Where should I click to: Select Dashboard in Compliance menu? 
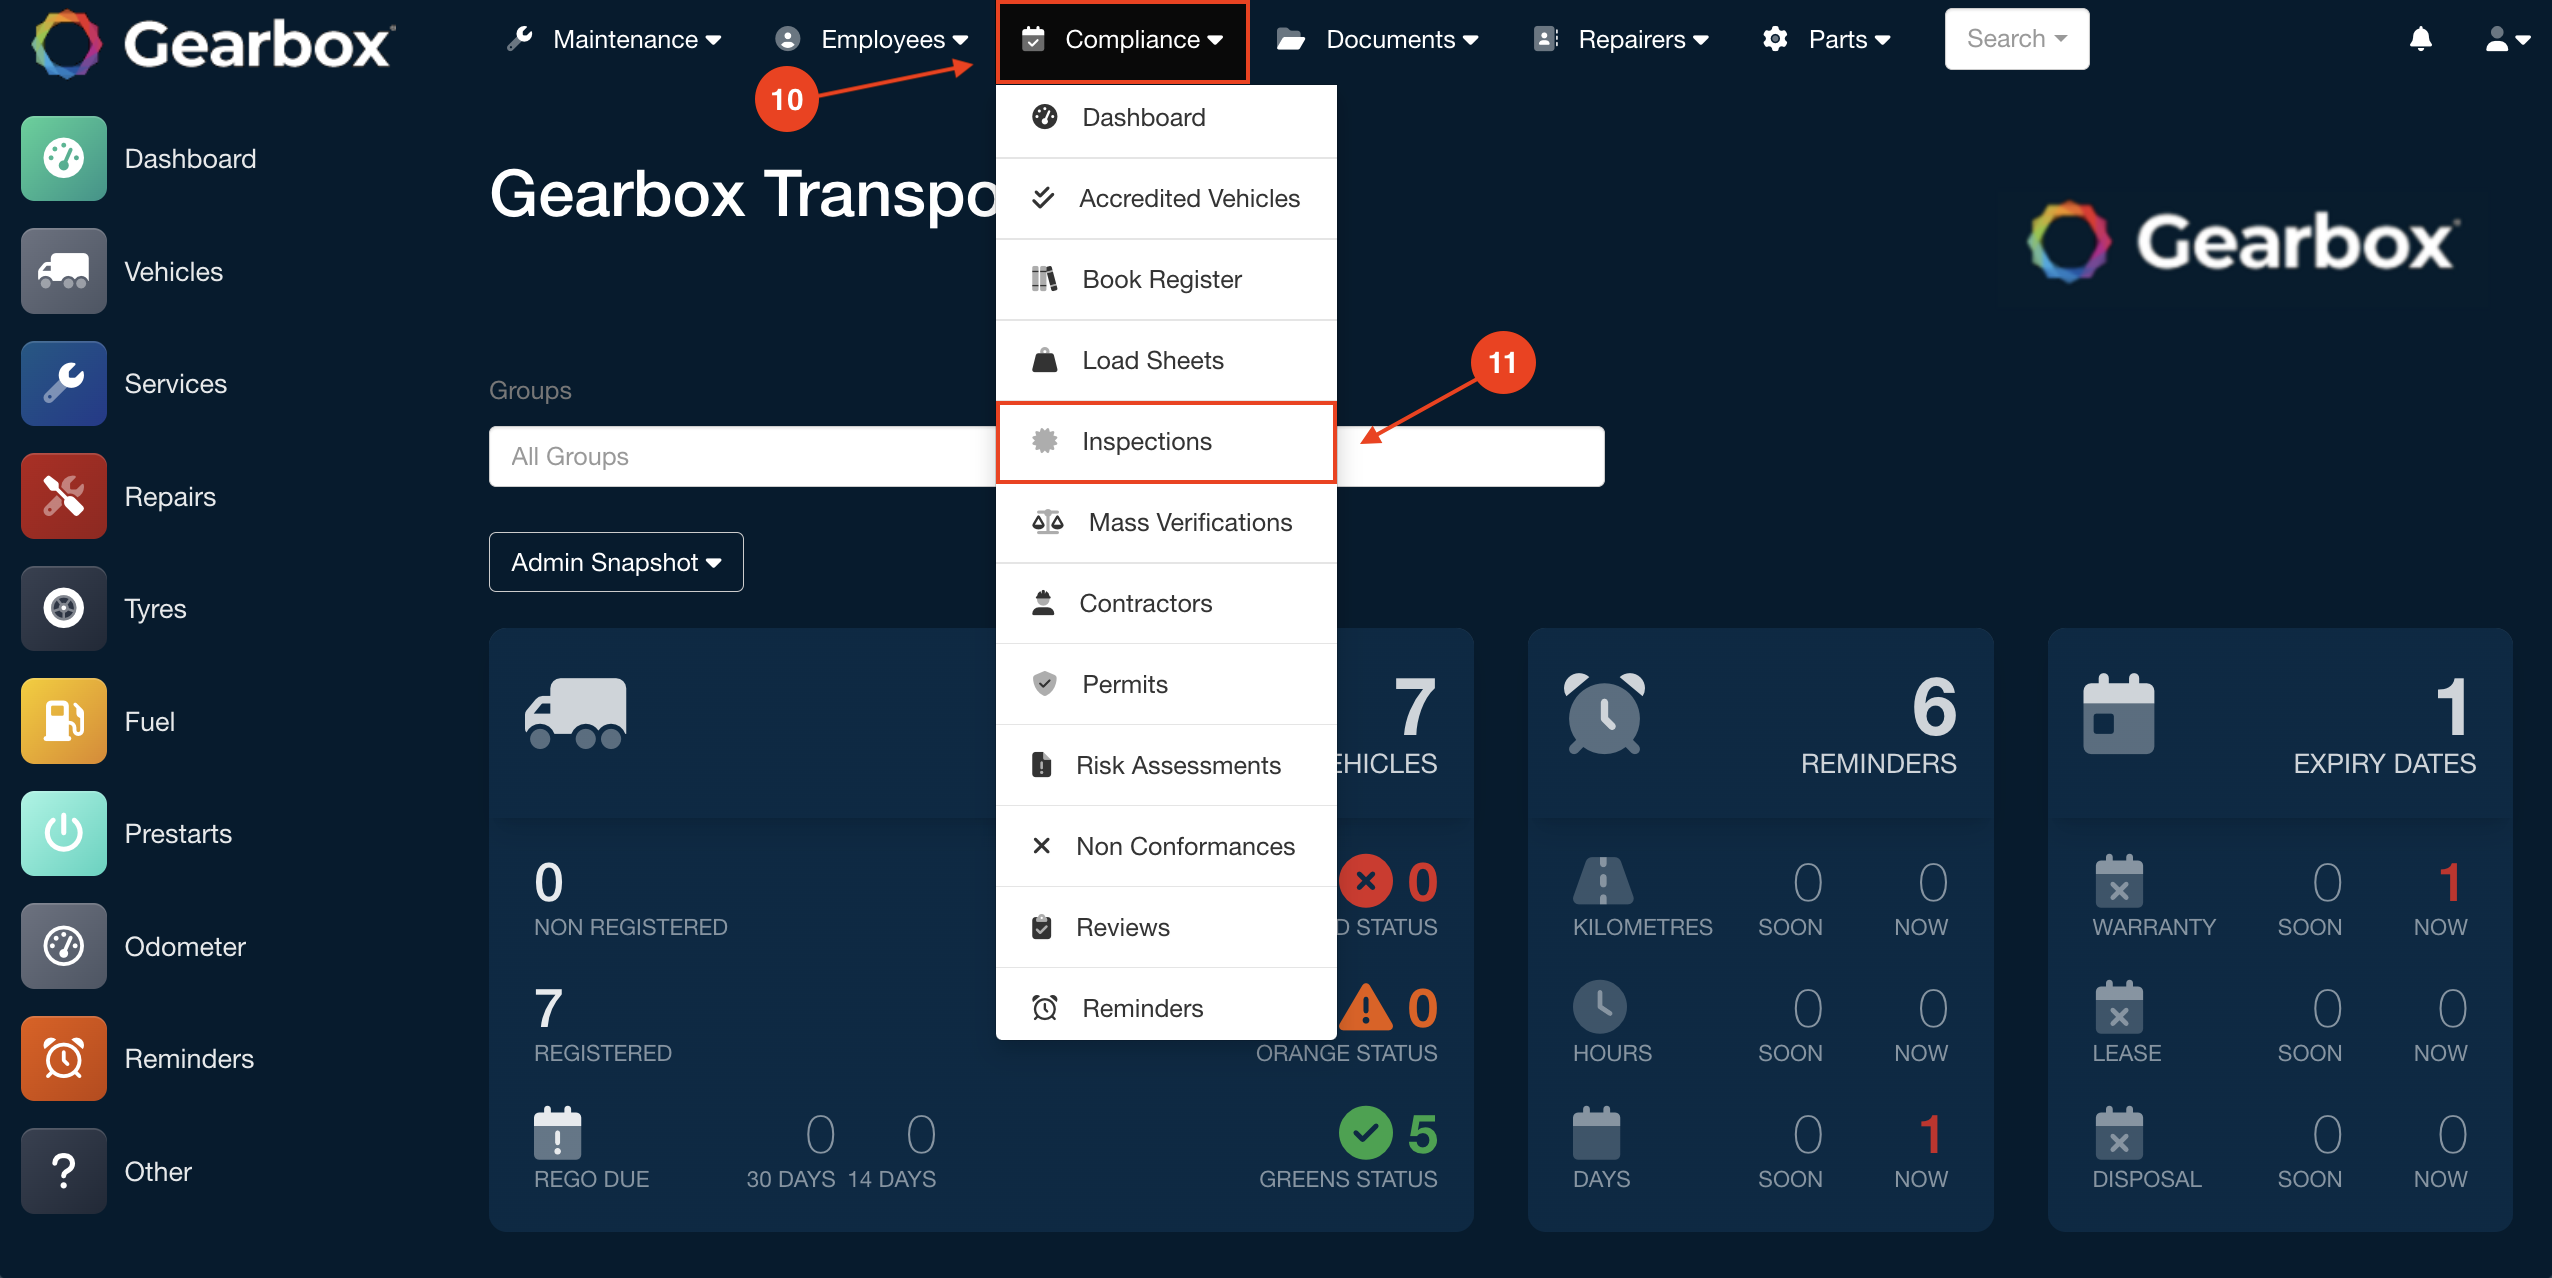pyautogui.click(x=1166, y=117)
